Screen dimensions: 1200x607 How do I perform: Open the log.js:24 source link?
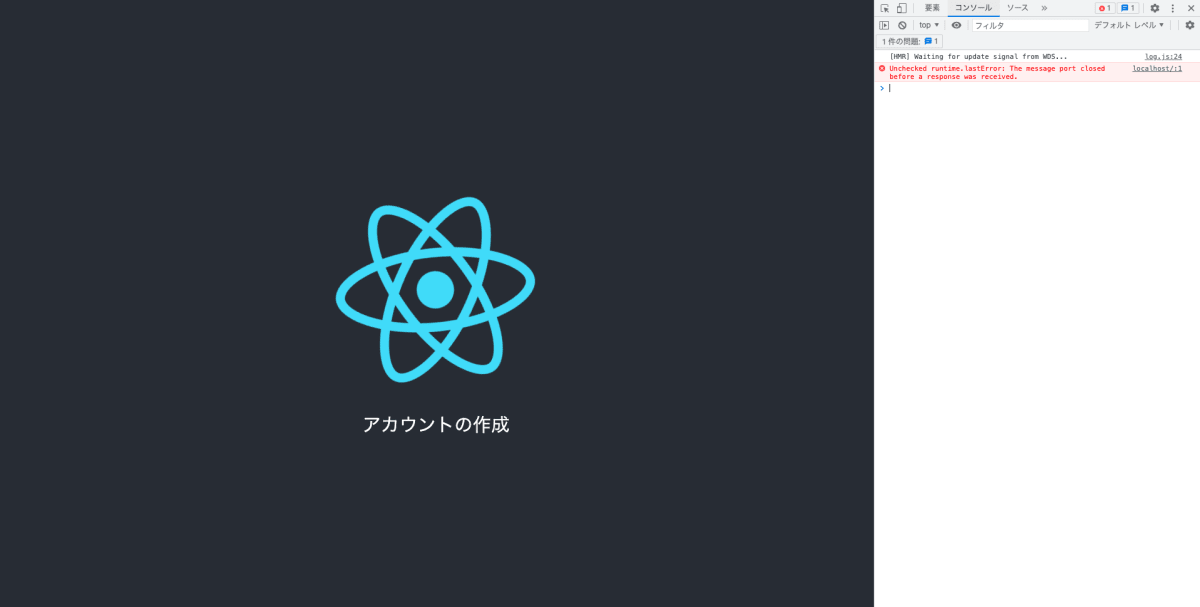pyautogui.click(x=1163, y=57)
